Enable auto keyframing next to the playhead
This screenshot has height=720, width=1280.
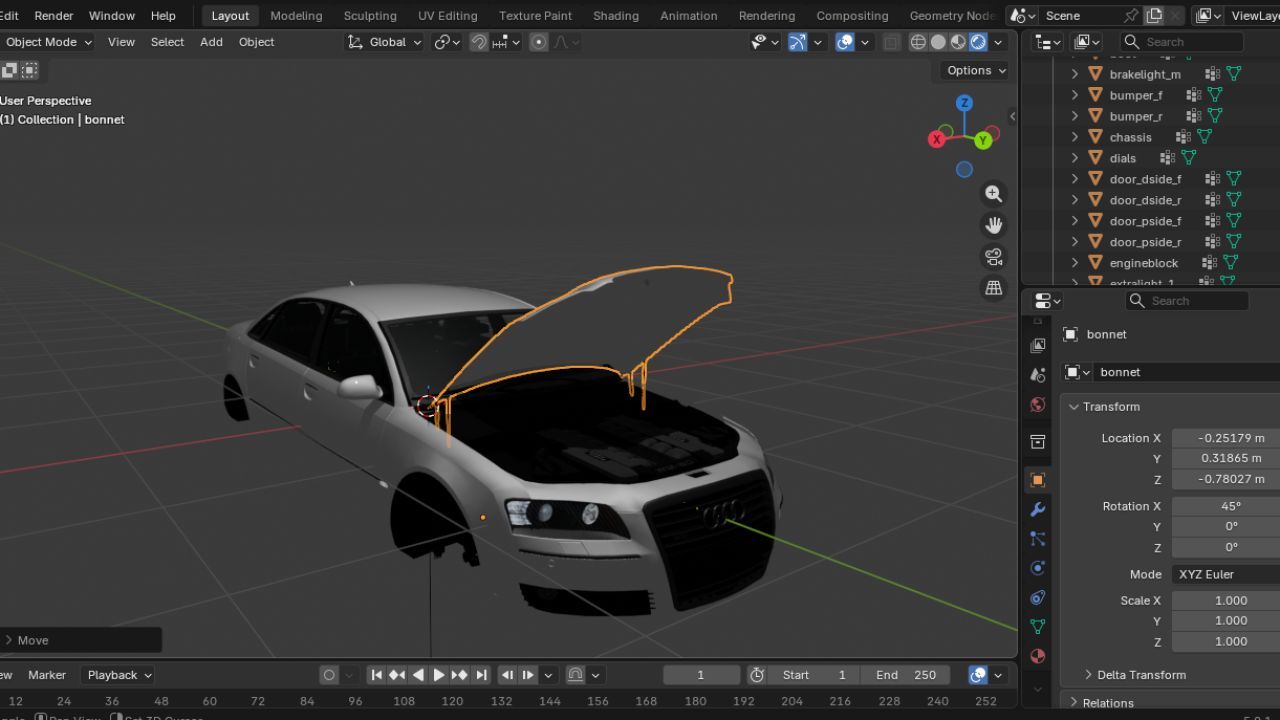pos(329,674)
